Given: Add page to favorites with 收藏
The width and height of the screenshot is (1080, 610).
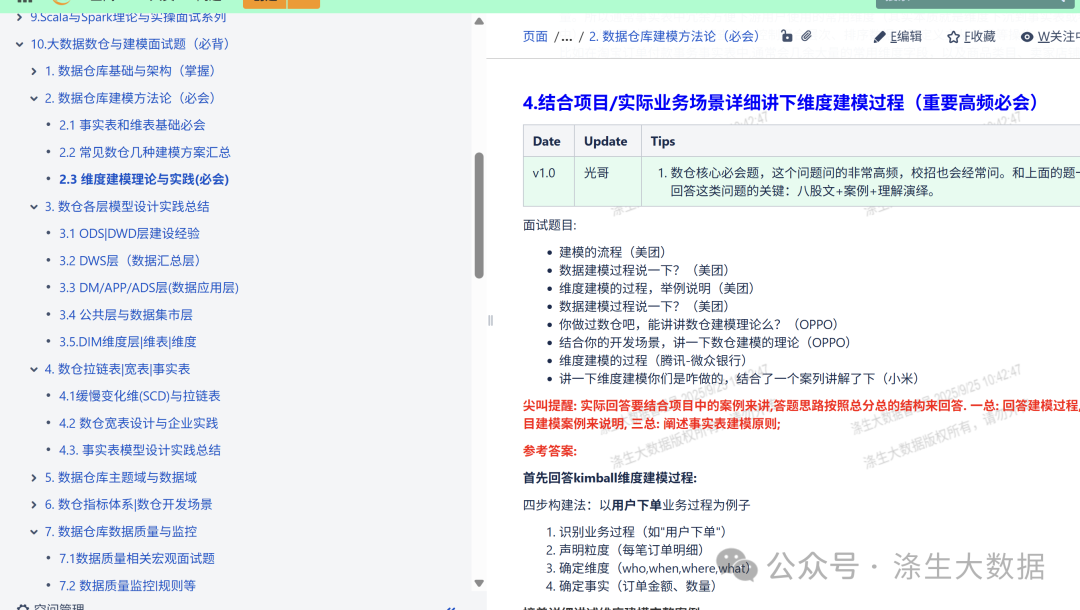Looking at the screenshot, I should tap(971, 36).
